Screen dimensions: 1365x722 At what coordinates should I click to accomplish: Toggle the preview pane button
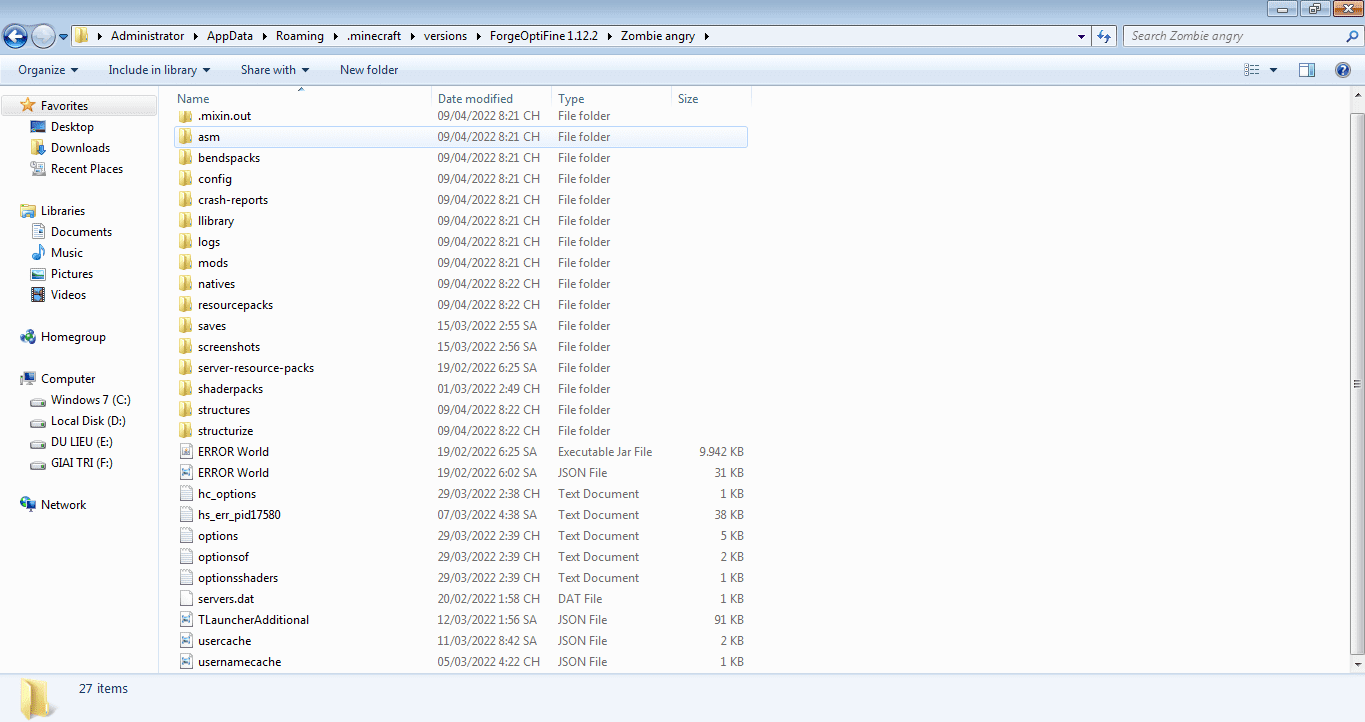(x=1307, y=70)
